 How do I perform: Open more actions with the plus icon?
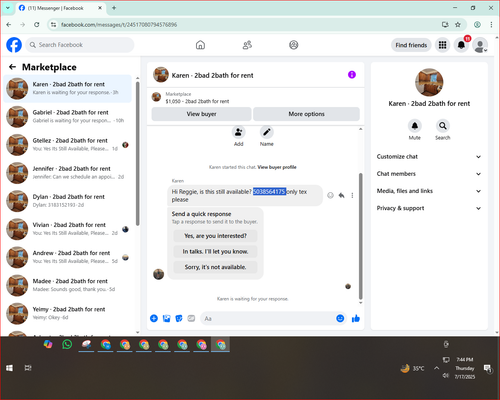(x=154, y=318)
